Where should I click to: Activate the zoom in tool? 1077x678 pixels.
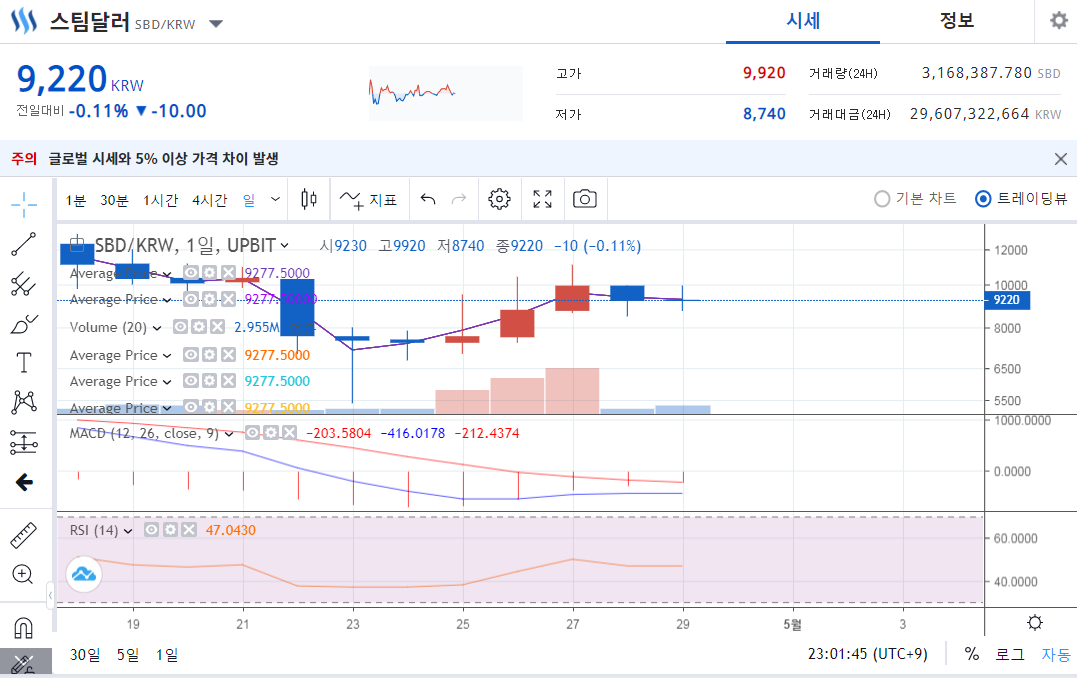23,574
